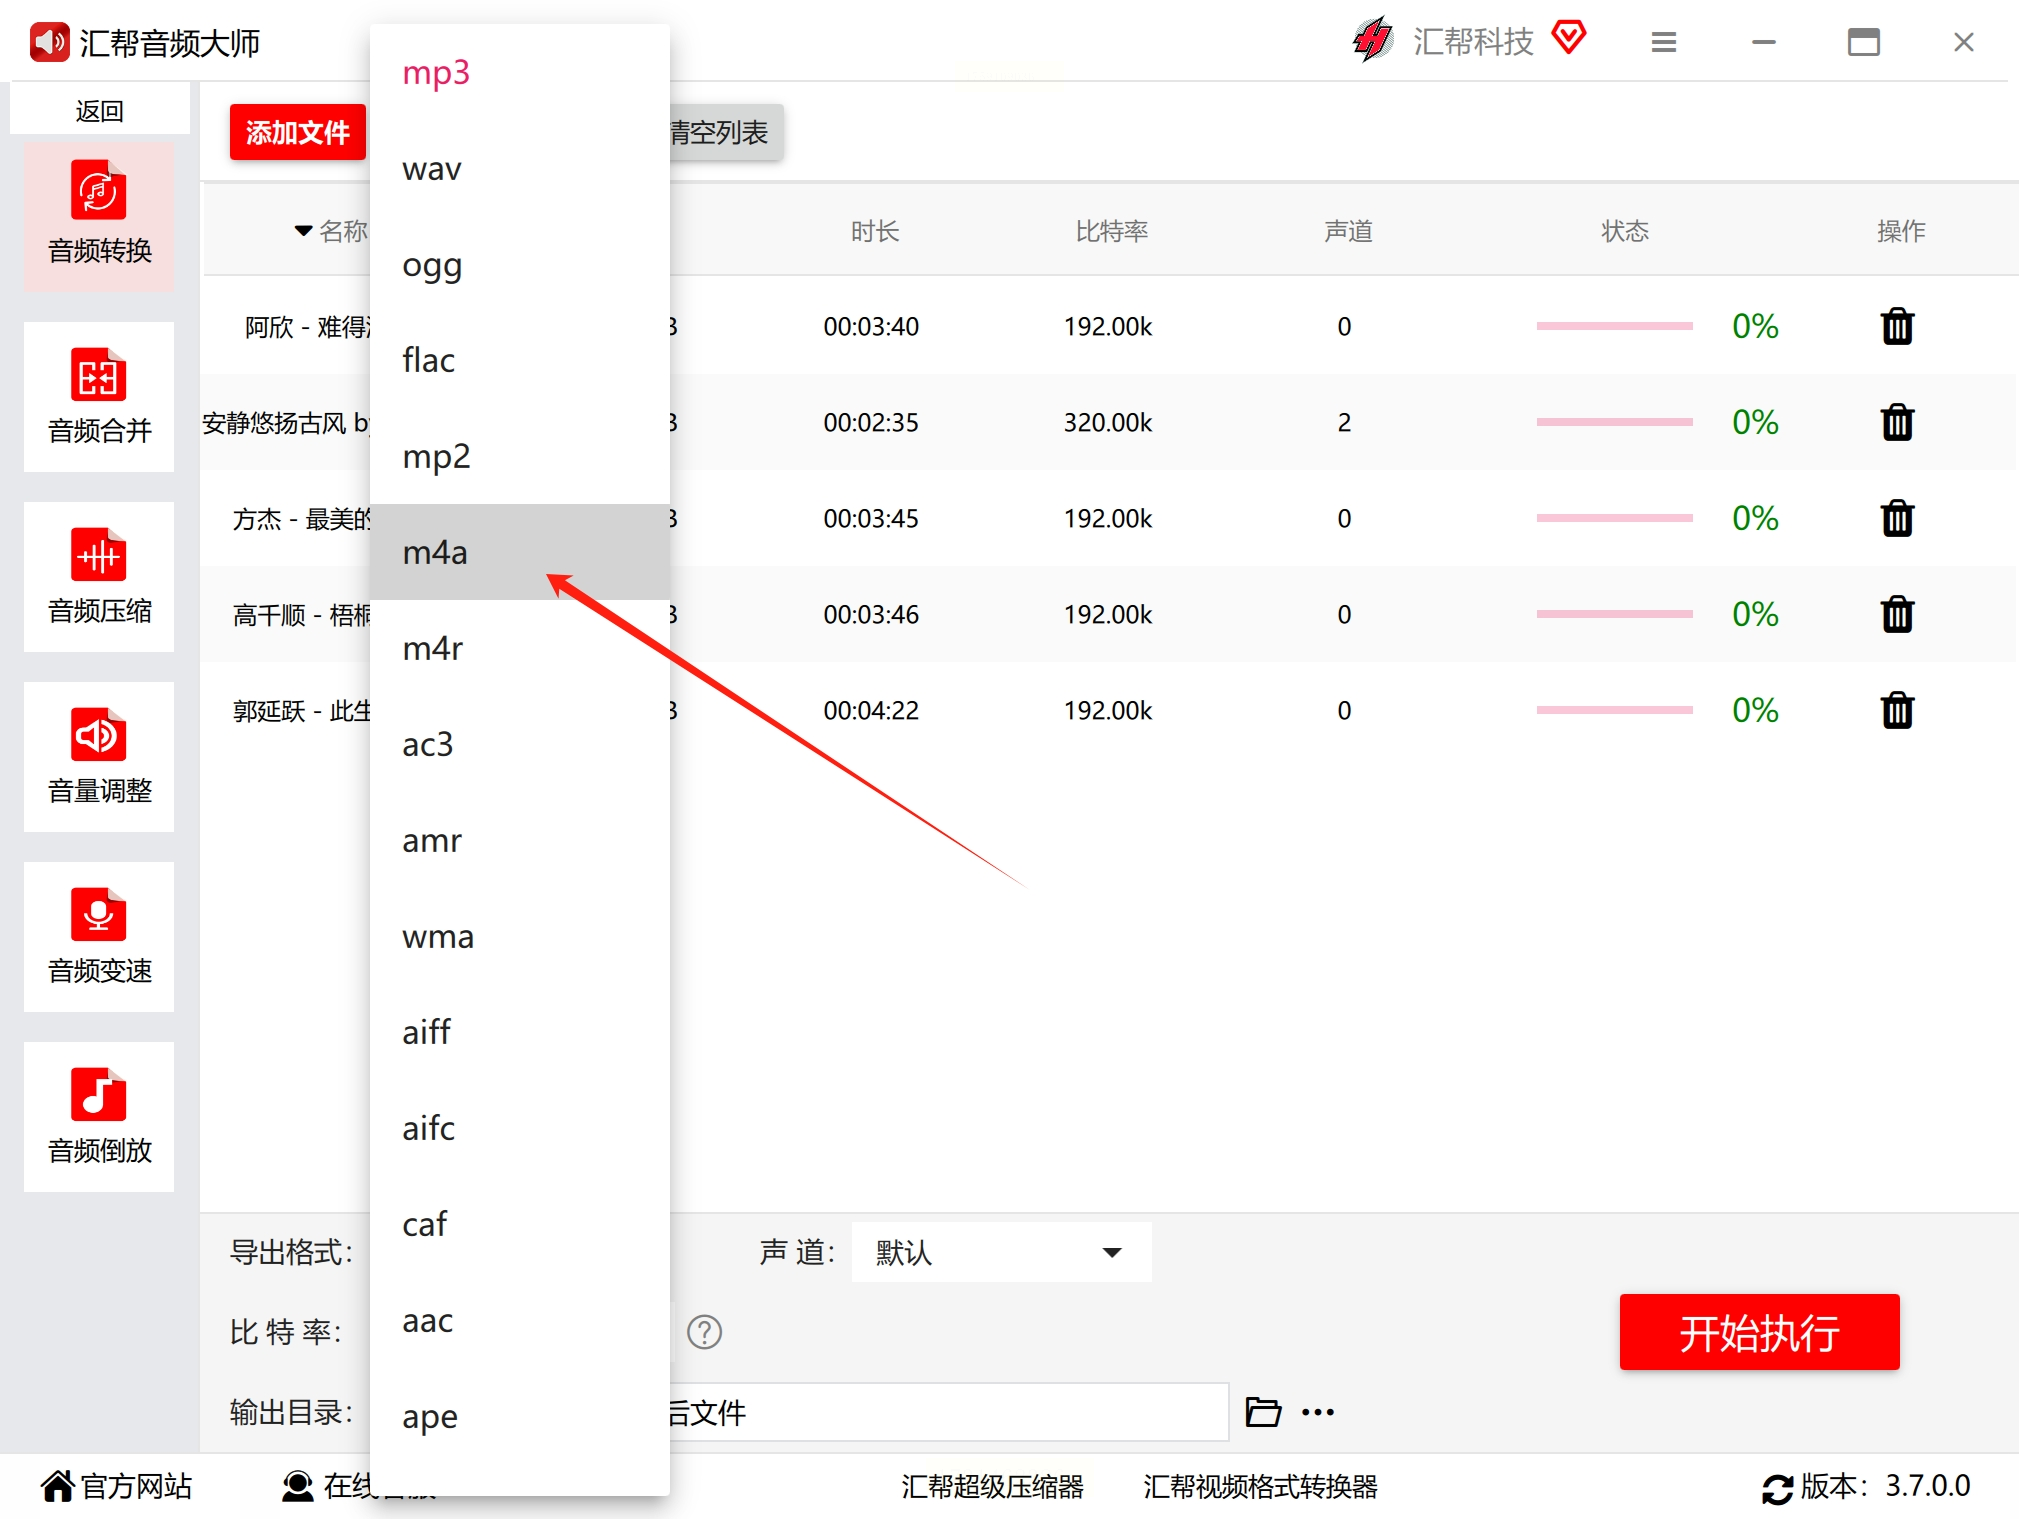This screenshot has width=2019, height=1519.
Task: Browse output directory with the ellipsis button
Action: [1317, 1412]
